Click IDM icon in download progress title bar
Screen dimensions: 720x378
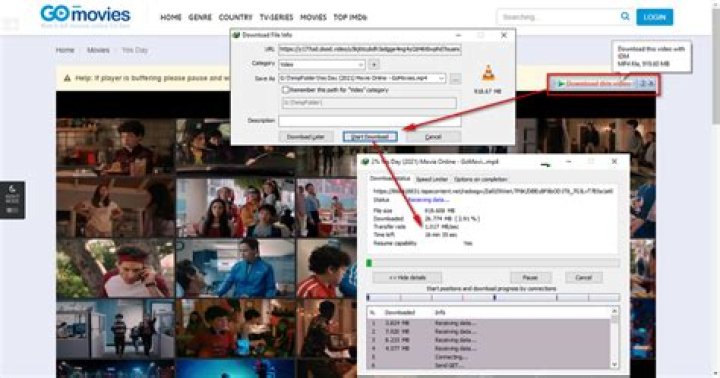point(365,162)
